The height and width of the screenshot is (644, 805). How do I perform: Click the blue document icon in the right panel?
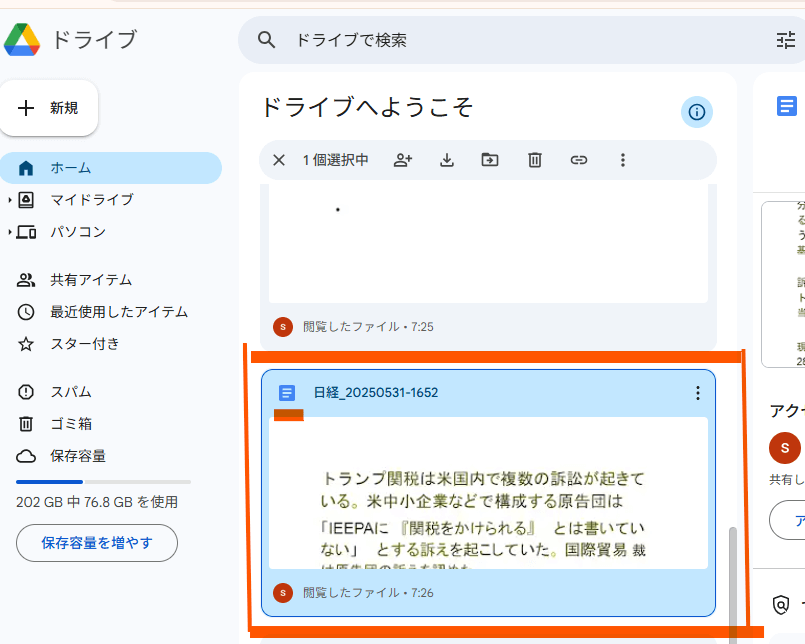click(x=787, y=106)
